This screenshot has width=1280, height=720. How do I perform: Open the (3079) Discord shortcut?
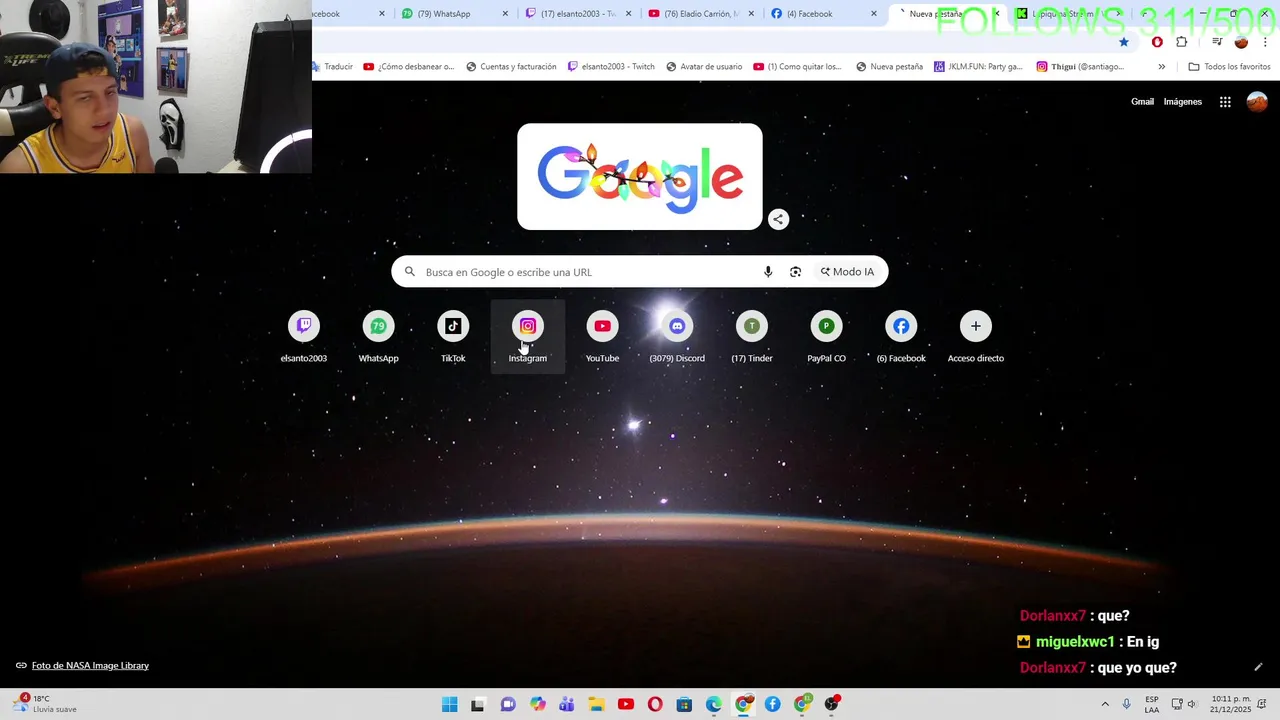(677, 337)
